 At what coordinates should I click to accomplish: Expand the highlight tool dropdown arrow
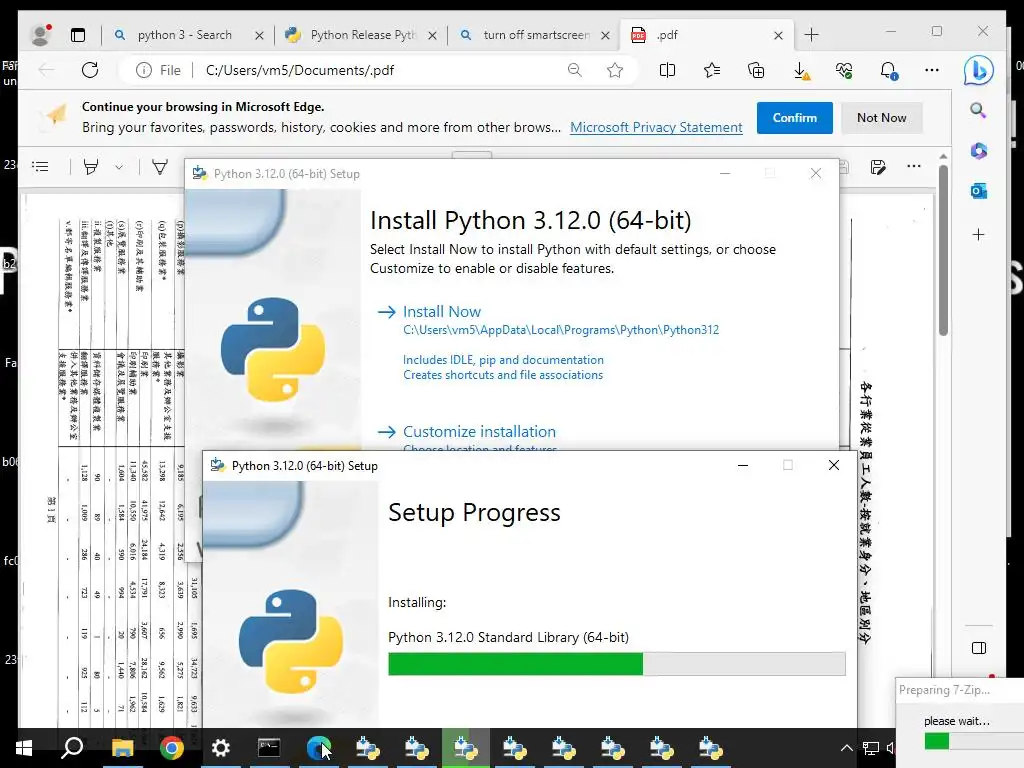(119, 167)
